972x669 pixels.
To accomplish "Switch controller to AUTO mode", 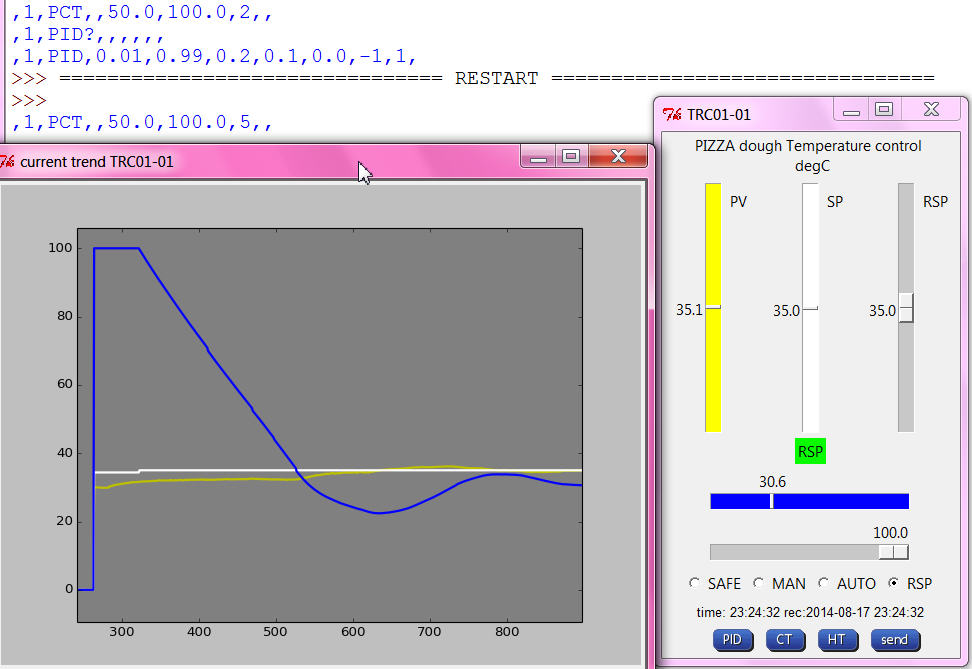I will (824, 583).
